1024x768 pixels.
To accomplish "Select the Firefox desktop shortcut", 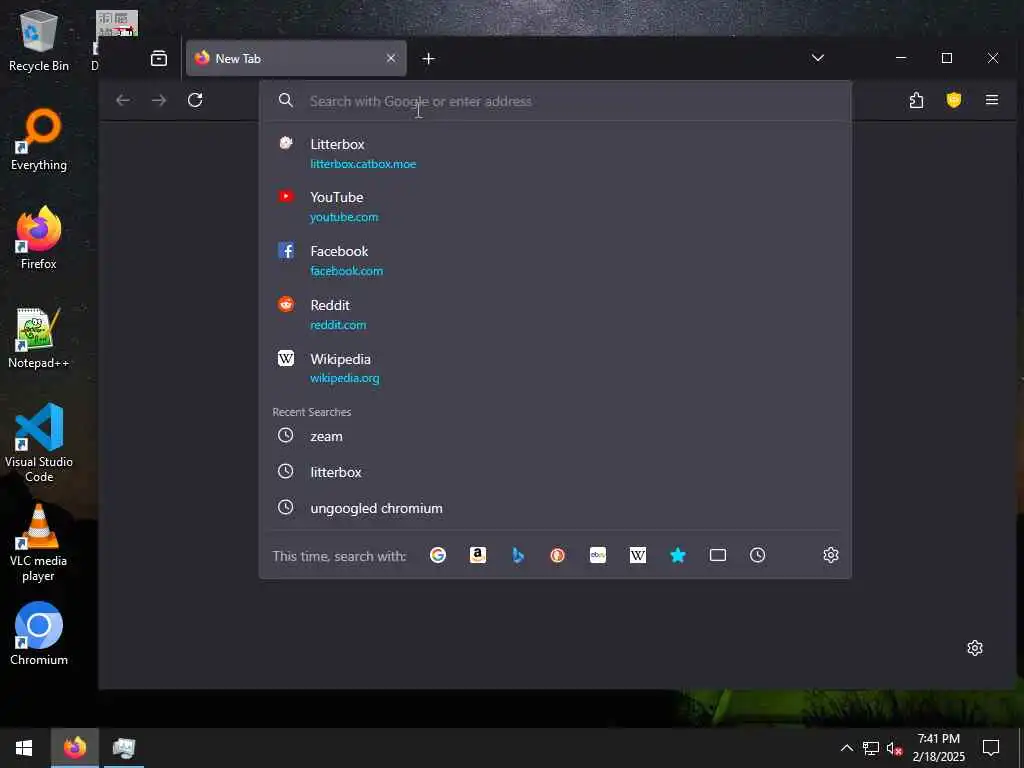I will pyautogui.click(x=39, y=238).
